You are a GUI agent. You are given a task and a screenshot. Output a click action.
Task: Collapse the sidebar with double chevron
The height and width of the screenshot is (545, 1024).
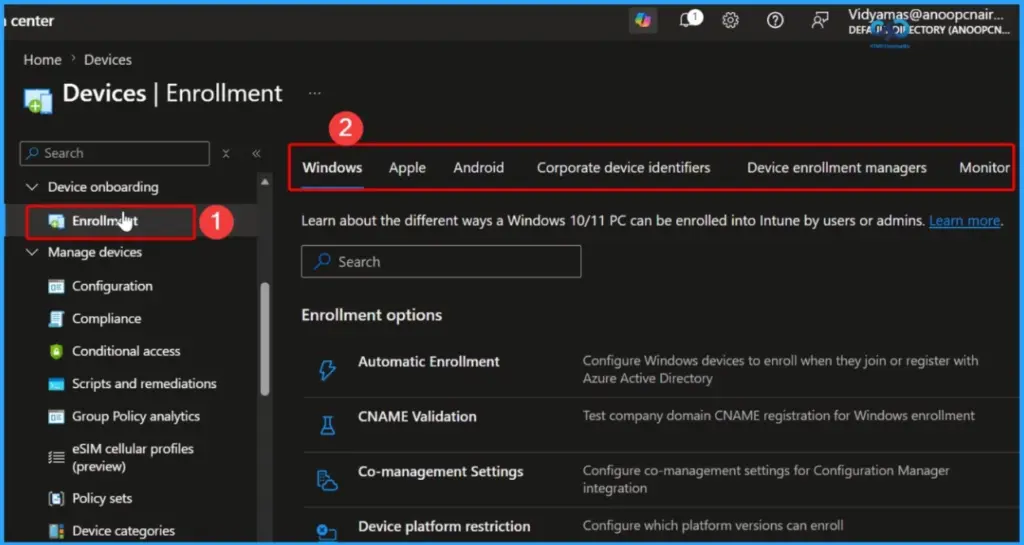click(257, 153)
